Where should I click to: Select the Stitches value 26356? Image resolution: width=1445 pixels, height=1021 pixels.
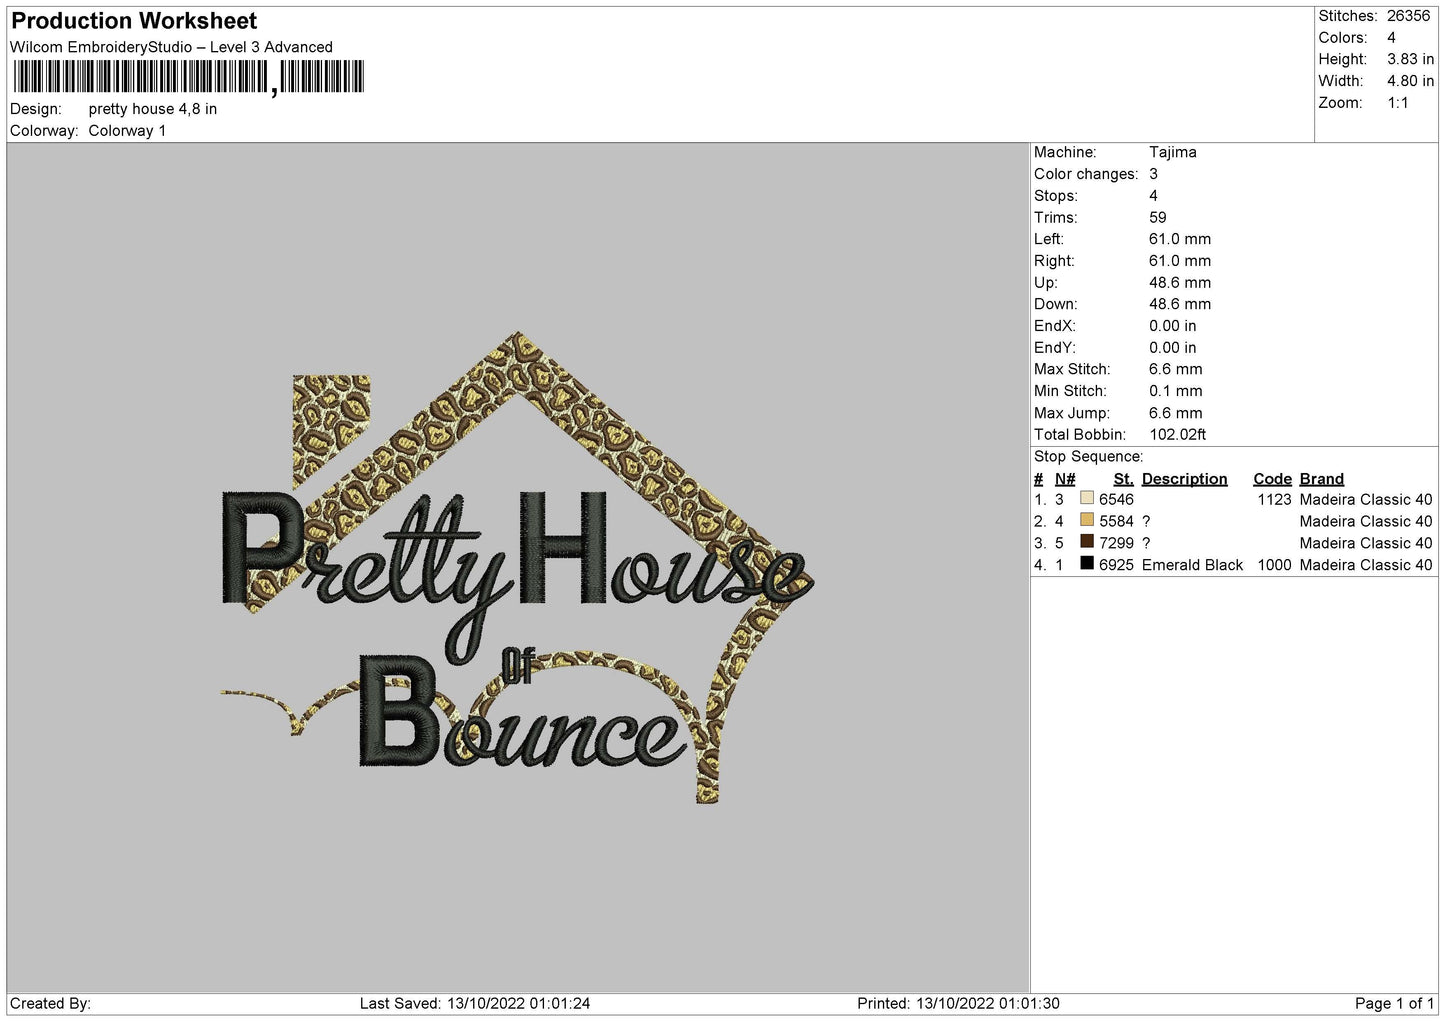pyautogui.click(x=1408, y=16)
